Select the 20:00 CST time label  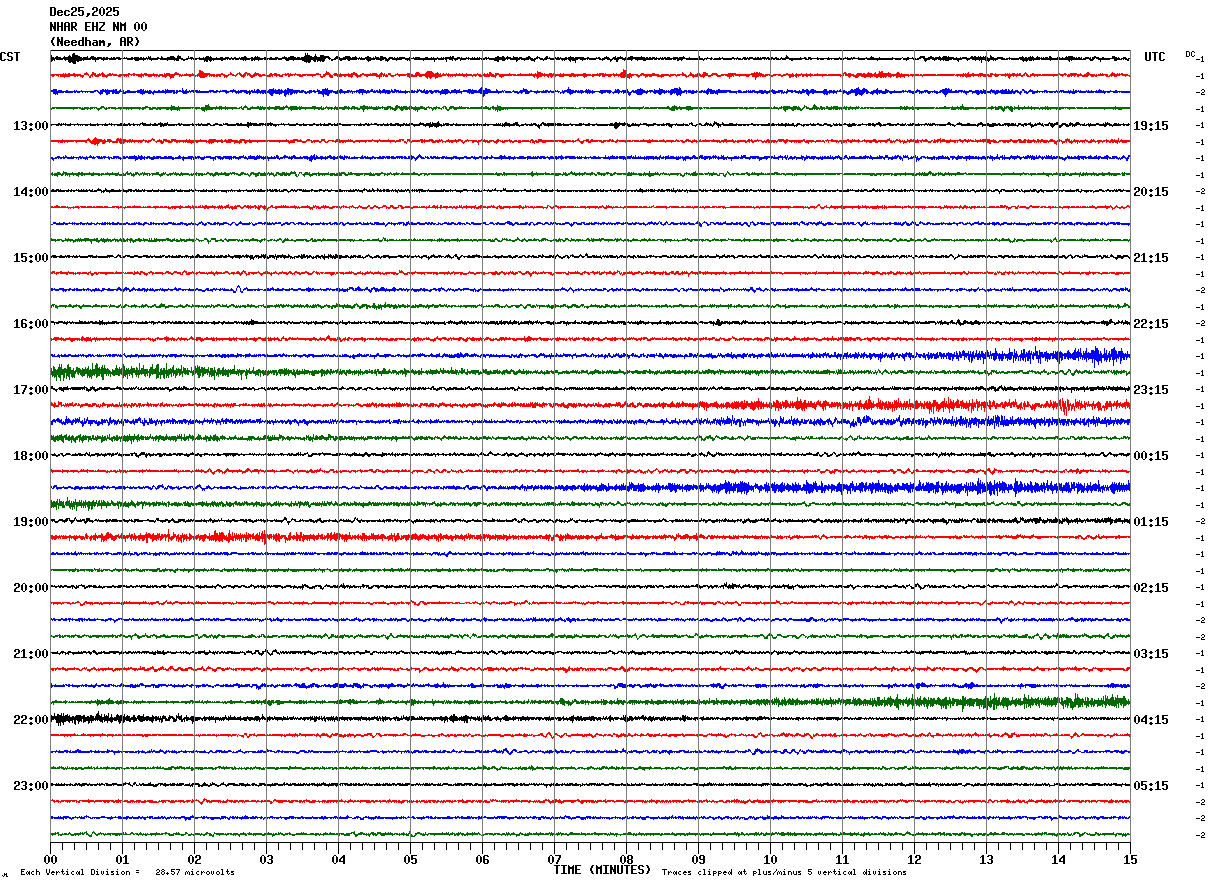(x=30, y=588)
